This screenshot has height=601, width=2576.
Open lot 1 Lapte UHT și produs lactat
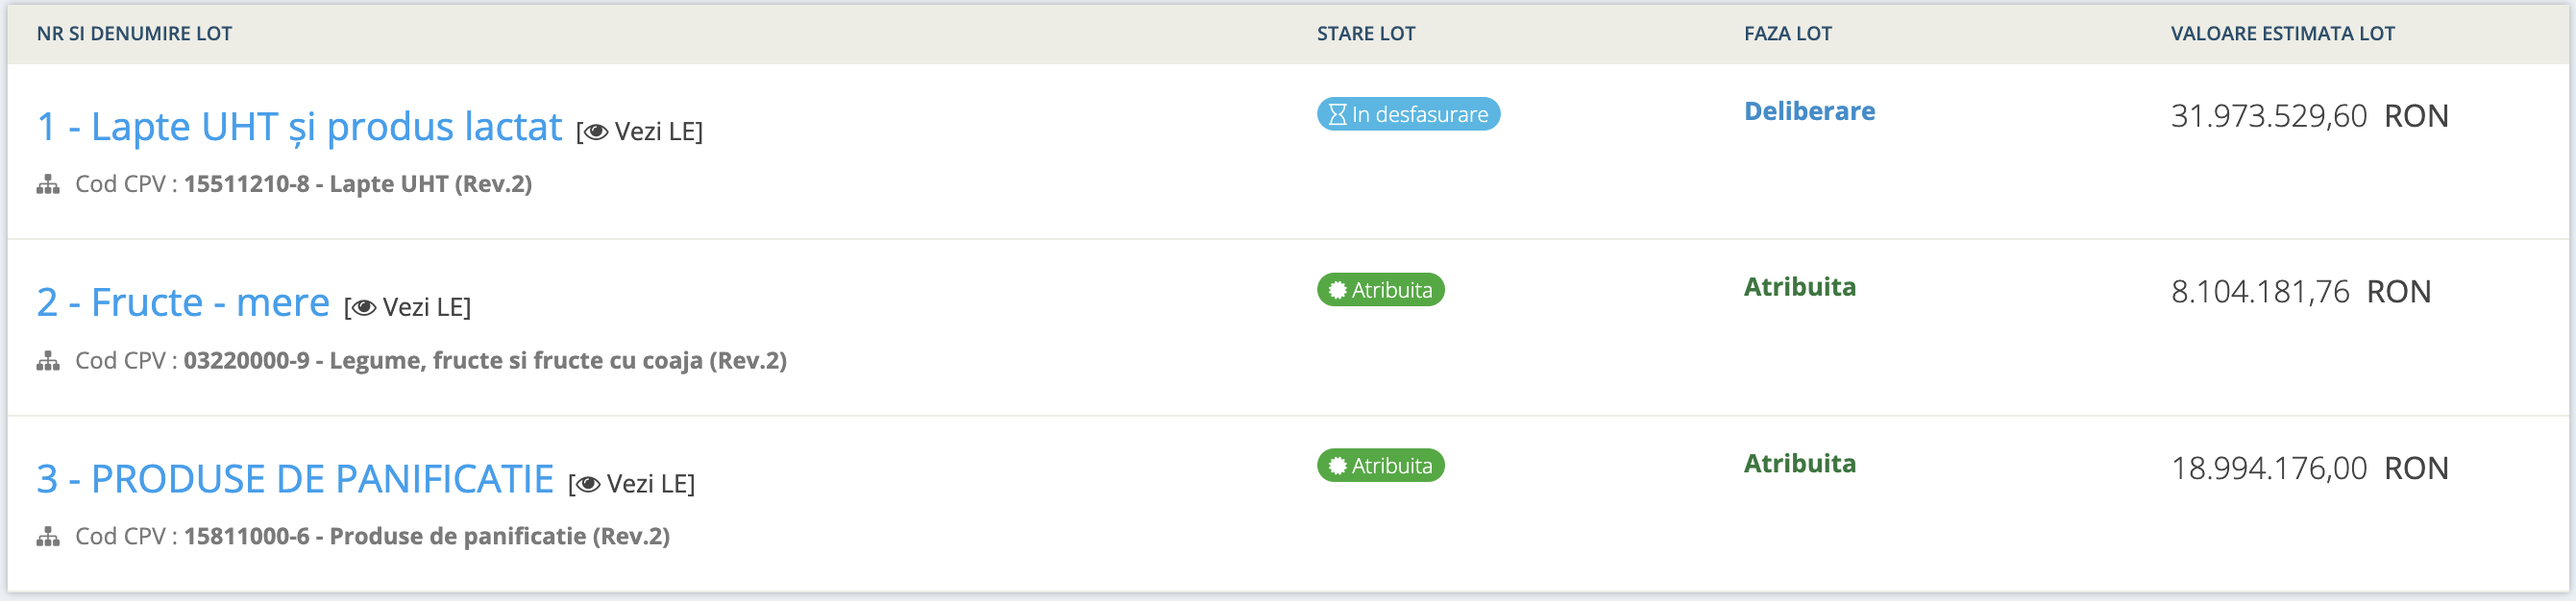click(x=299, y=127)
